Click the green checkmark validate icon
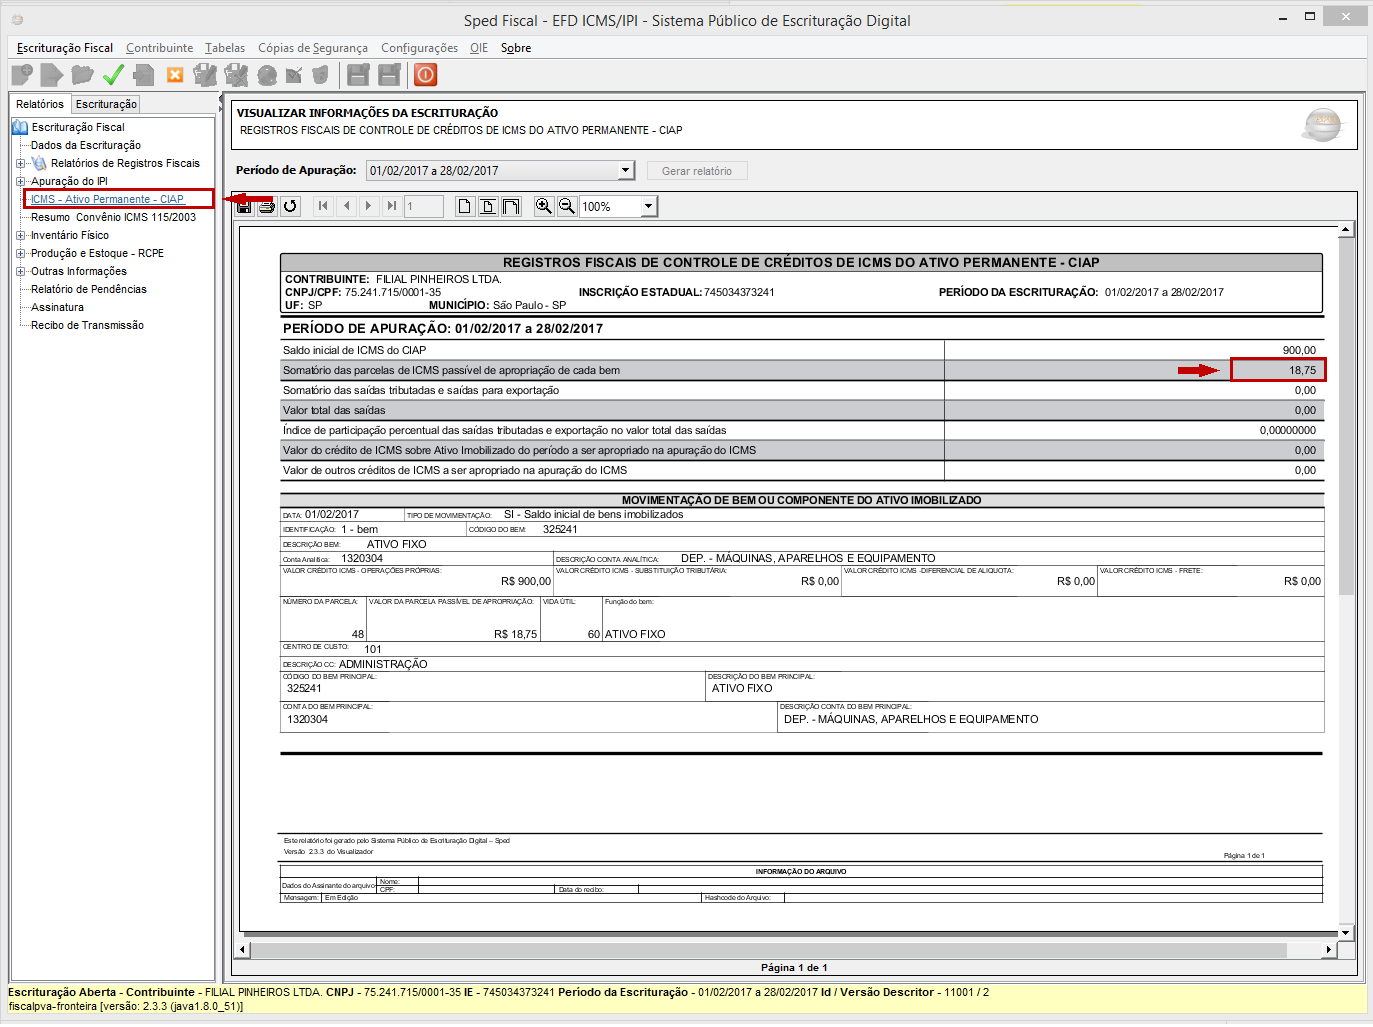The image size is (1373, 1027). [113, 75]
